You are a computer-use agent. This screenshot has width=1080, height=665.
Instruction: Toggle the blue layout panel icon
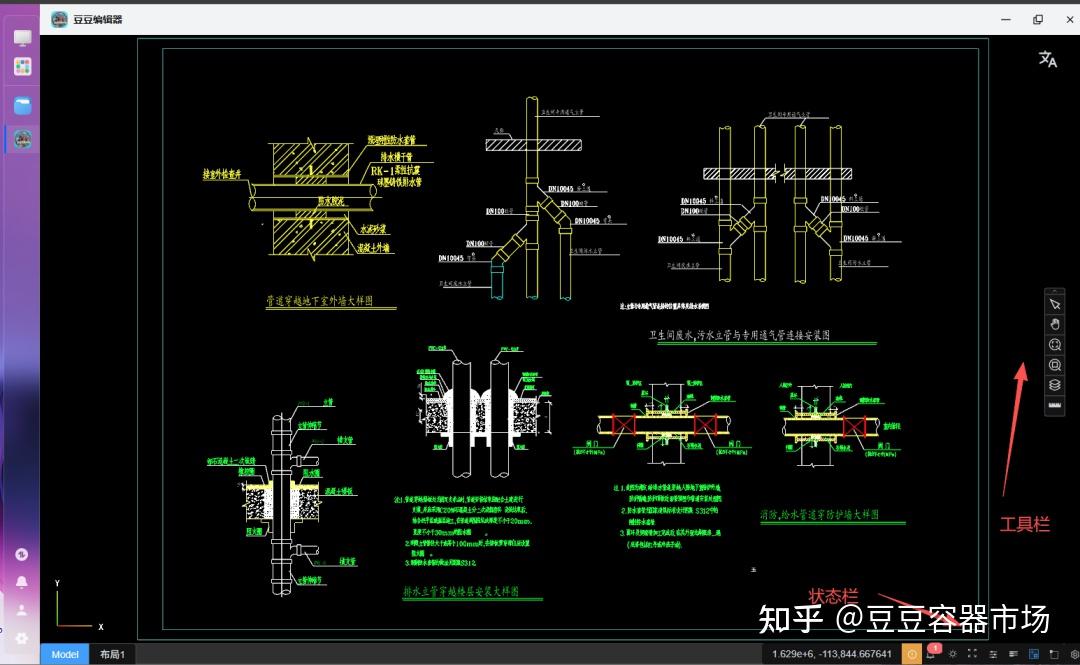click(x=1033, y=654)
